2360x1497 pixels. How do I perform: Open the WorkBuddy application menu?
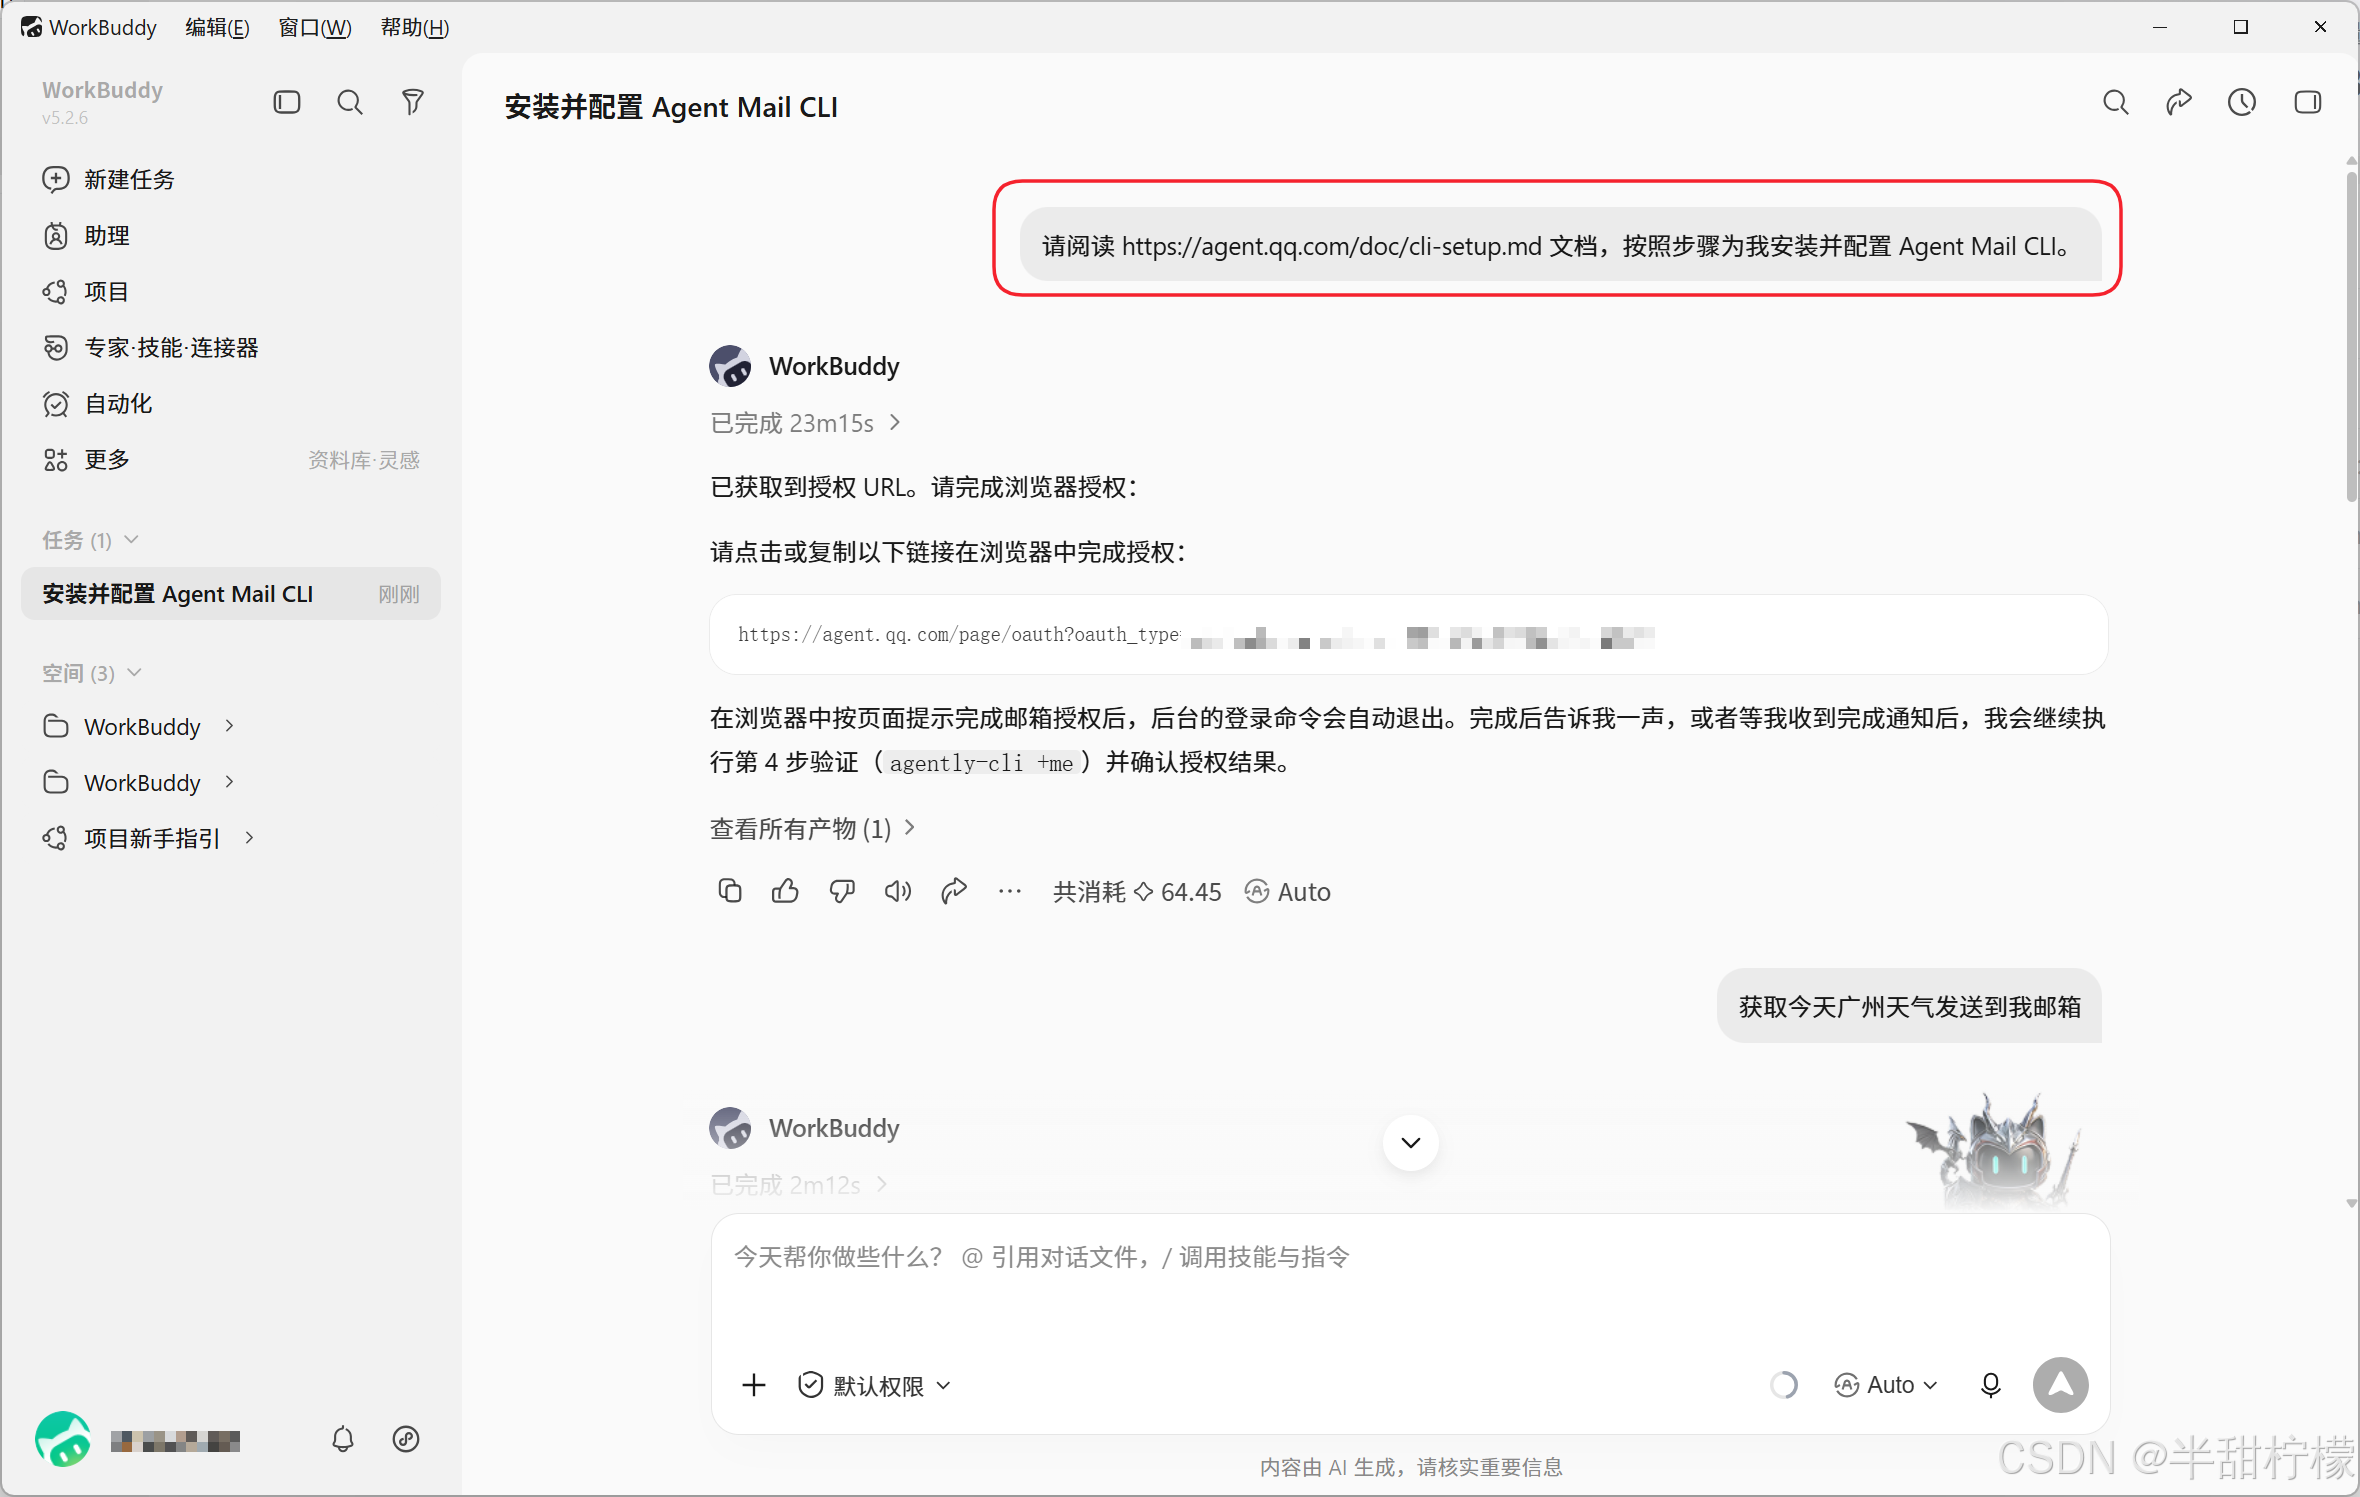(x=89, y=27)
